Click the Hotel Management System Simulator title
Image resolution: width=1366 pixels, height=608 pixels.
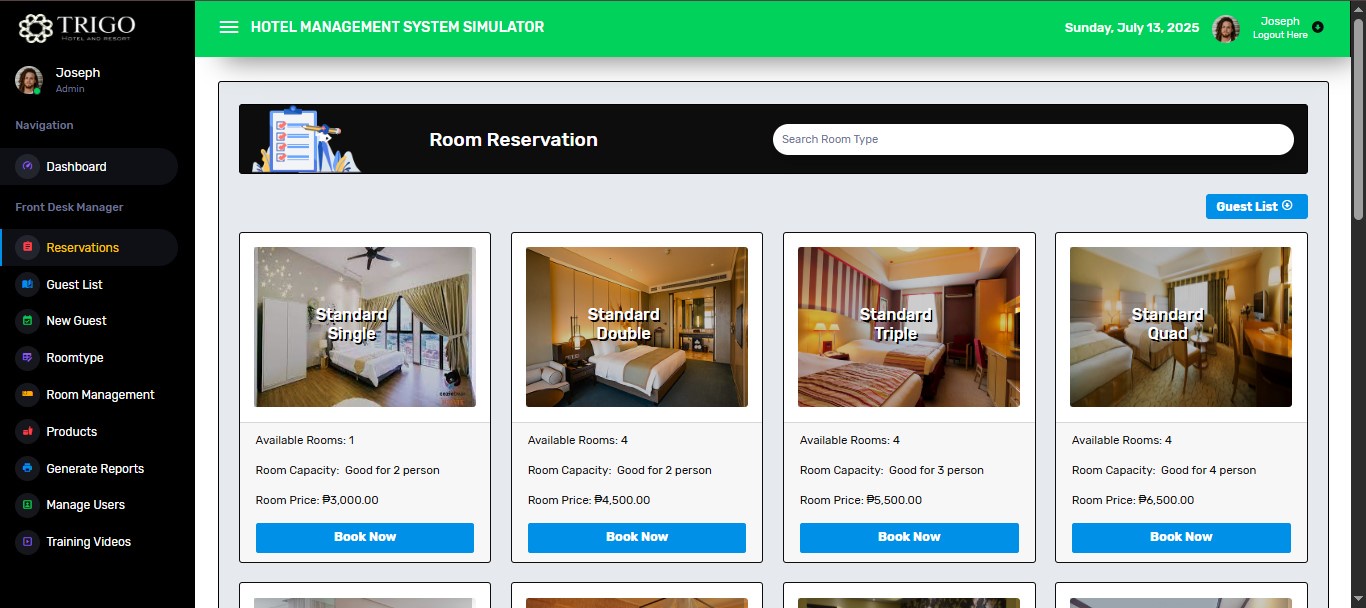(x=397, y=27)
